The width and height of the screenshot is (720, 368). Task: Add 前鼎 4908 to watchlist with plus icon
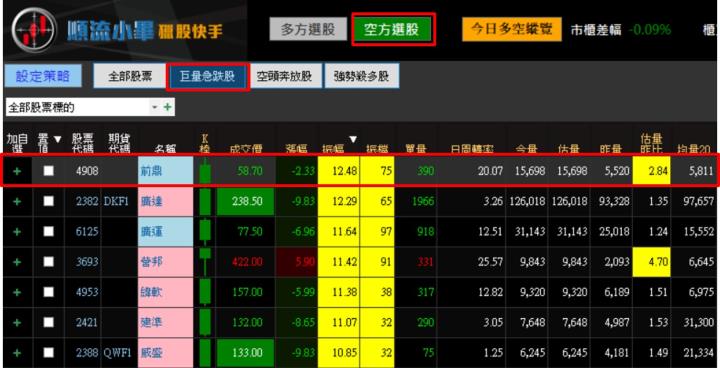[17, 171]
